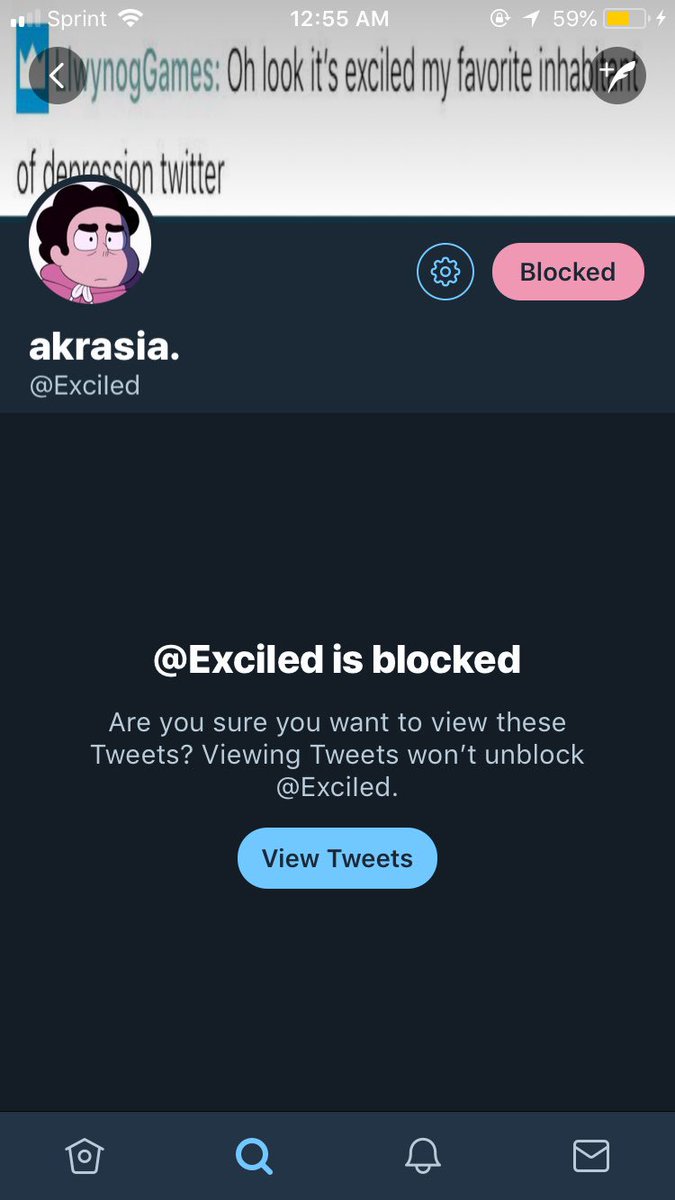
Task: Tap the 12:55 AM clock
Action: coord(337,18)
